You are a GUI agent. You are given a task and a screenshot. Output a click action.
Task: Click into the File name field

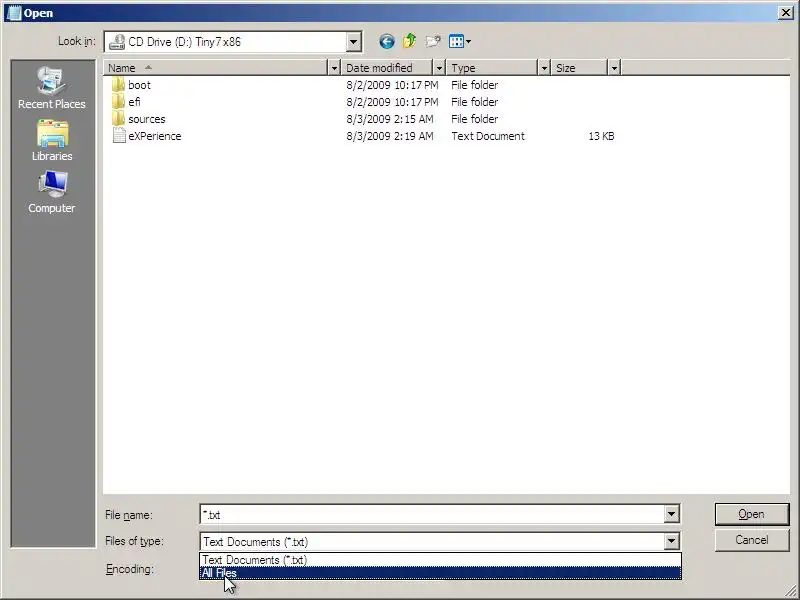tap(433, 514)
